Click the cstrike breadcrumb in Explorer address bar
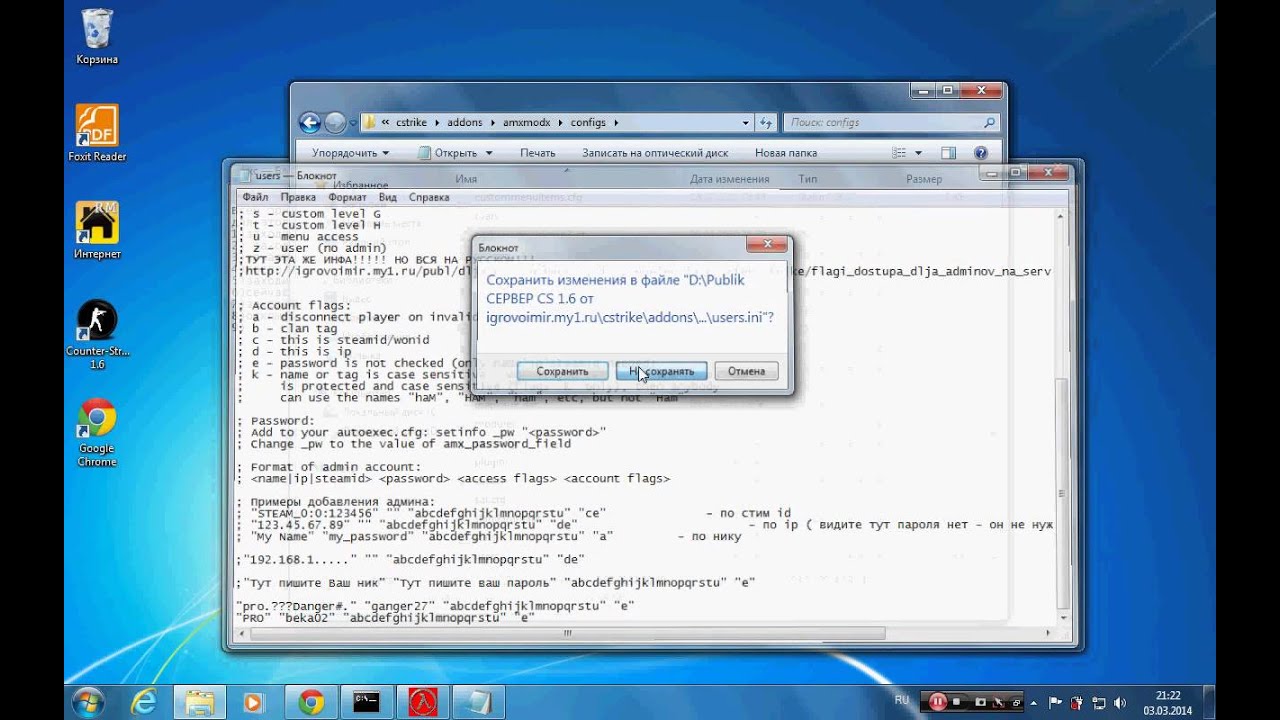 pos(411,123)
